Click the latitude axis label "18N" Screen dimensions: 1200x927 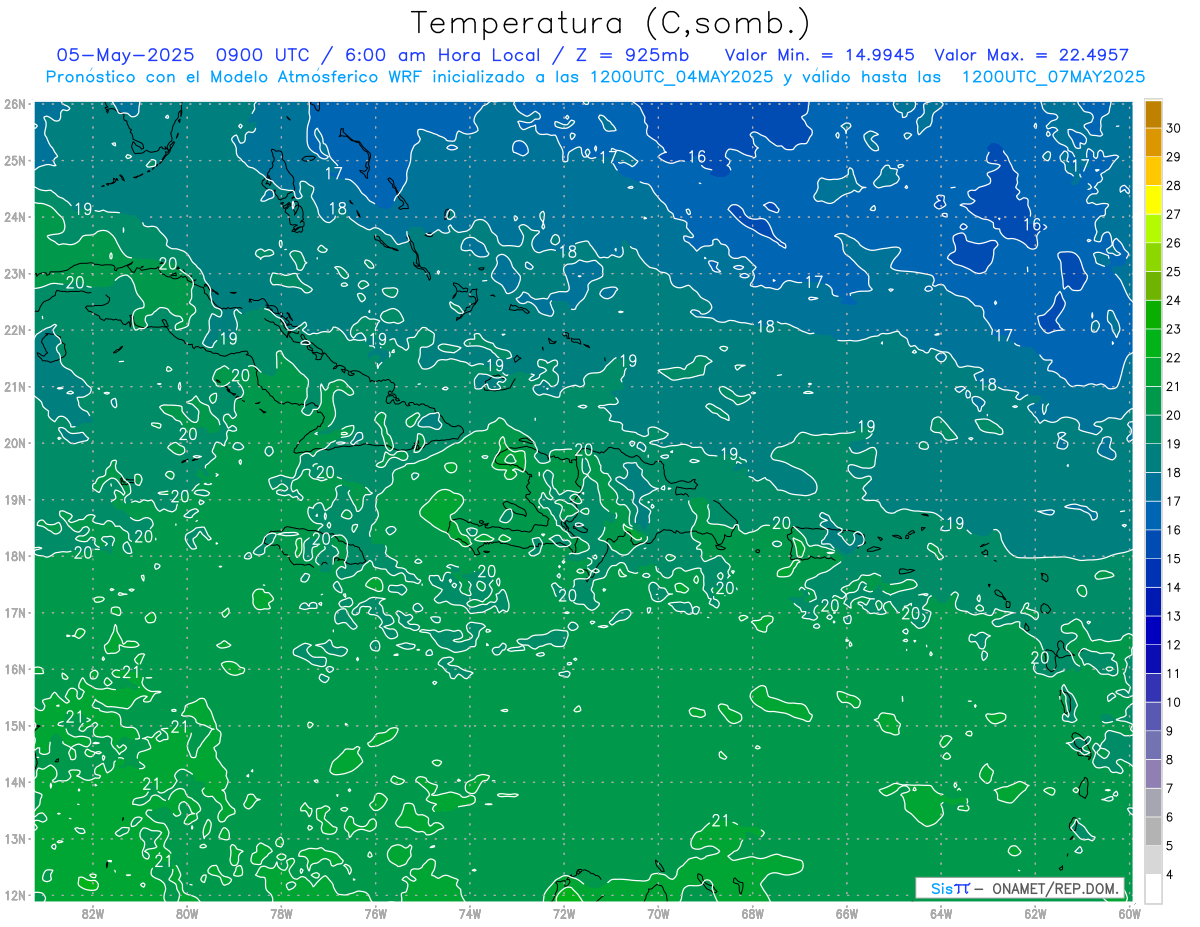15,556
